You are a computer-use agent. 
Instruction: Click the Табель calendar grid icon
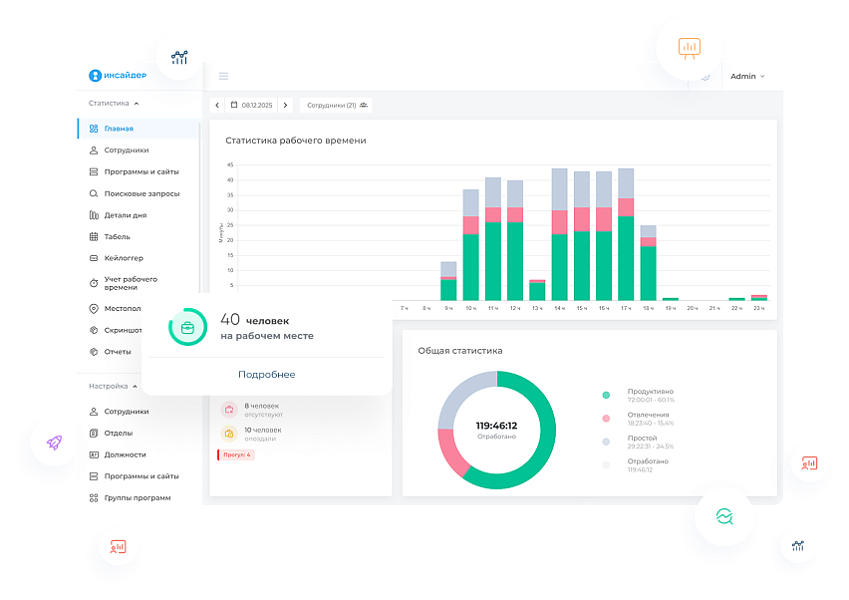(93, 237)
